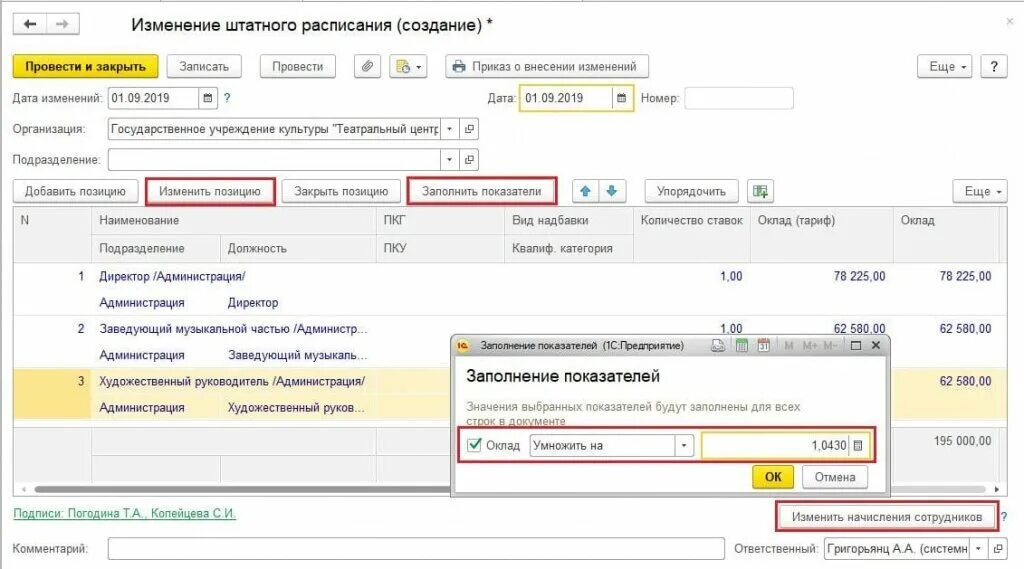Close the form with the top-right X
This screenshot has height=569, width=1024.
coord(1010,21)
